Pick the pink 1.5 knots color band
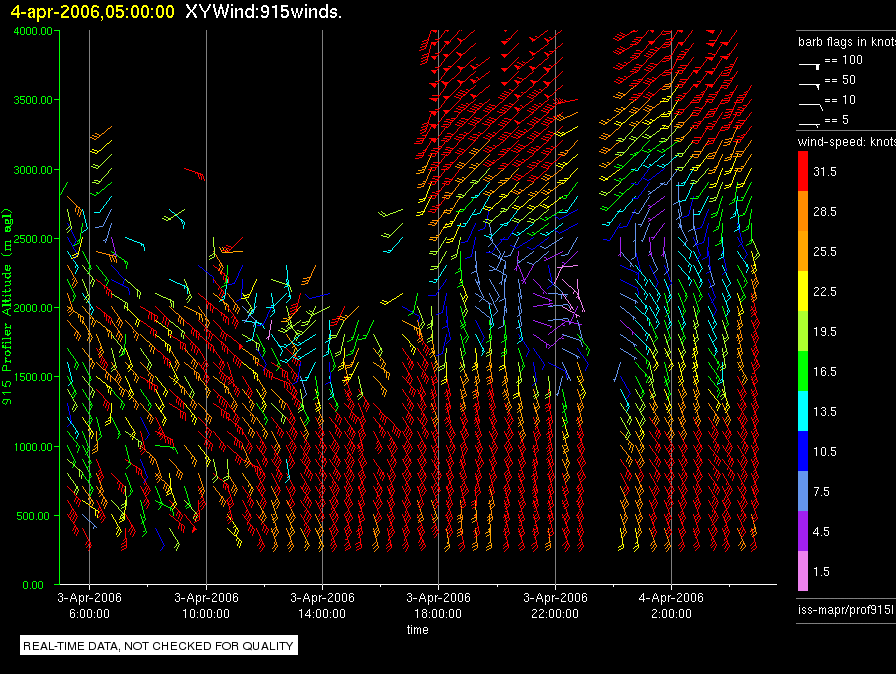The height and width of the screenshot is (674, 896). pos(803,571)
